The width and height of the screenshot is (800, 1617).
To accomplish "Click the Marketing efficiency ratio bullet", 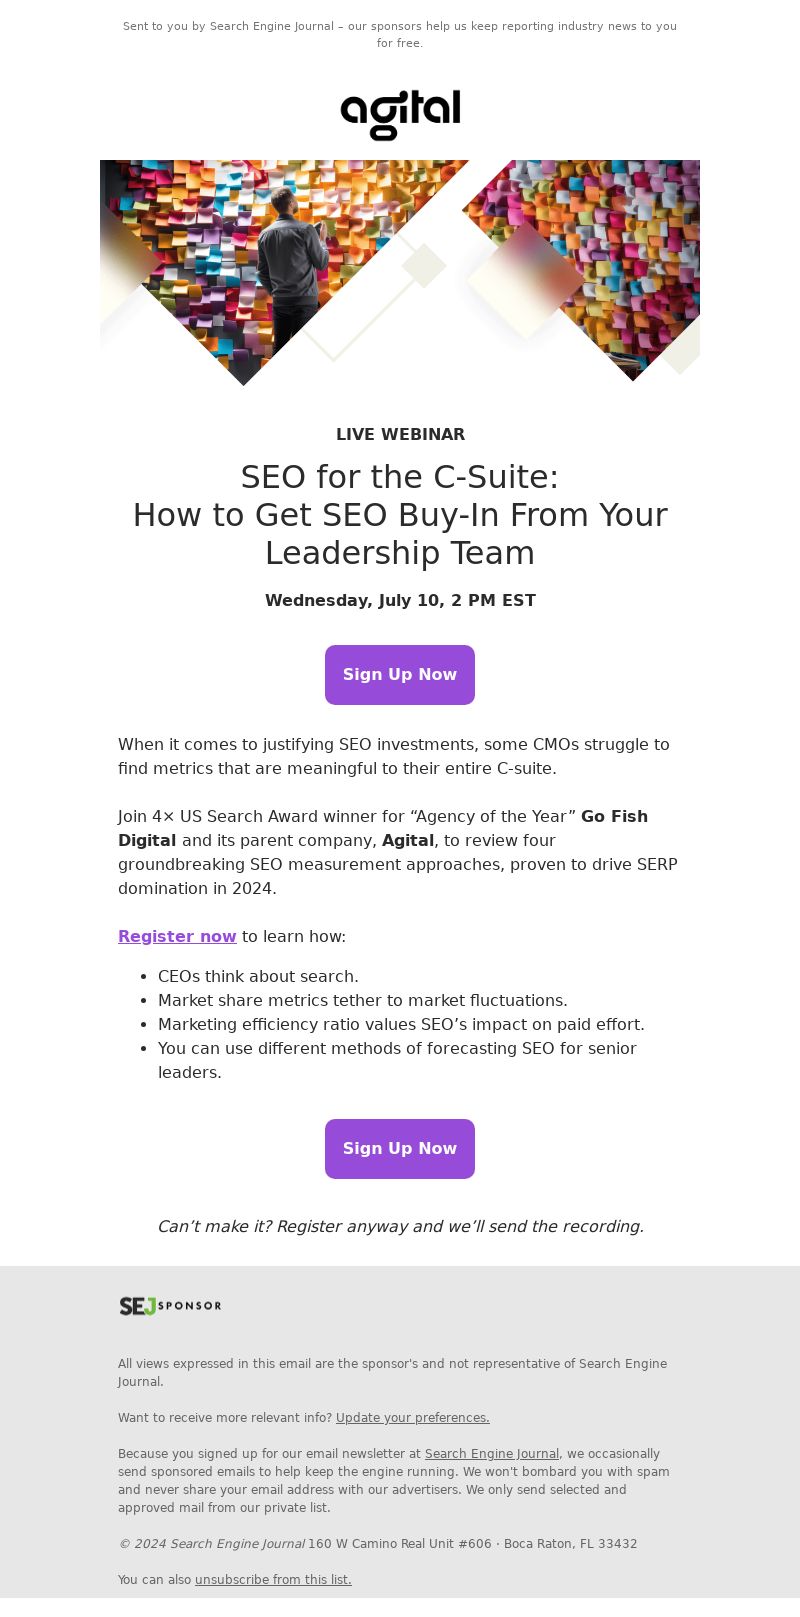I will [x=401, y=1025].
